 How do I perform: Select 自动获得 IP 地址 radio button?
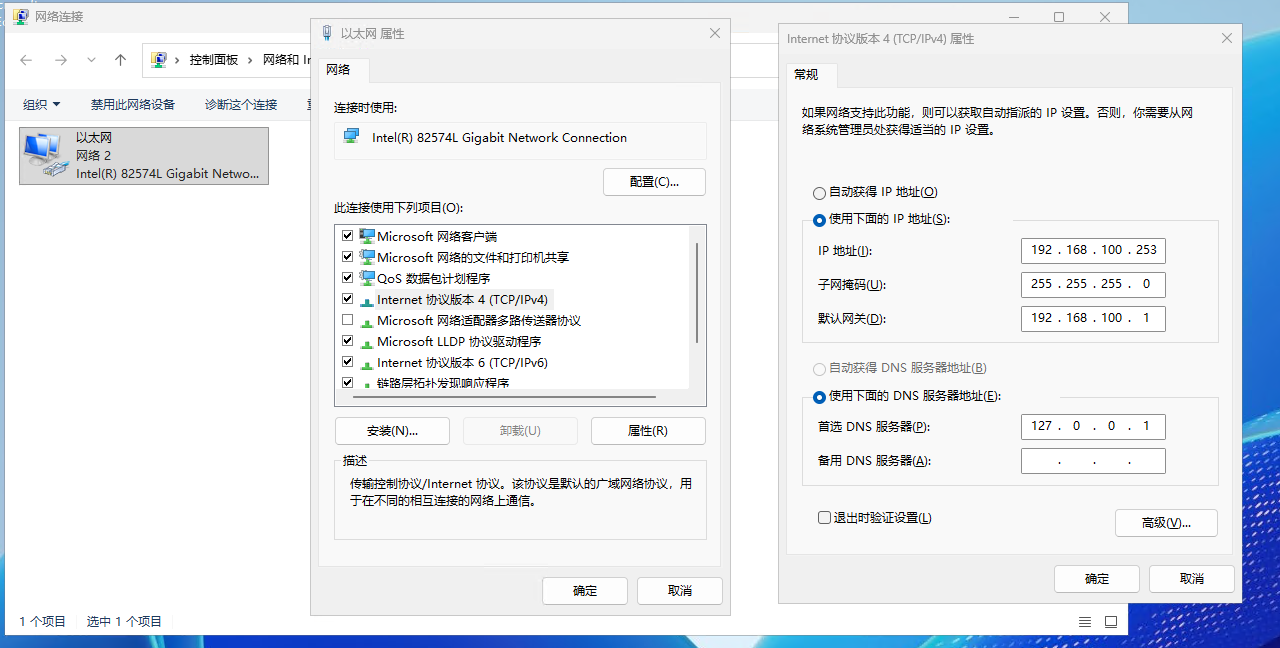click(820, 192)
